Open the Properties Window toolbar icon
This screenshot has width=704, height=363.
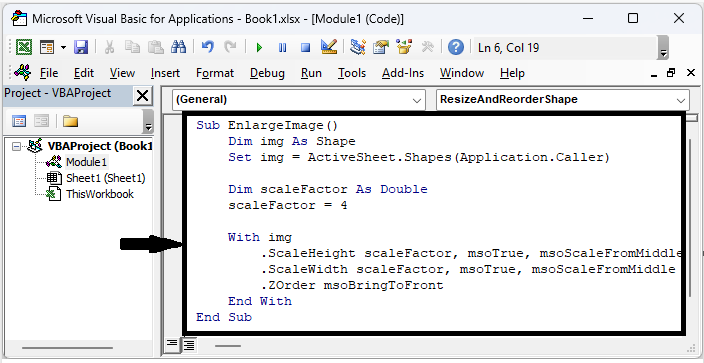click(x=381, y=47)
